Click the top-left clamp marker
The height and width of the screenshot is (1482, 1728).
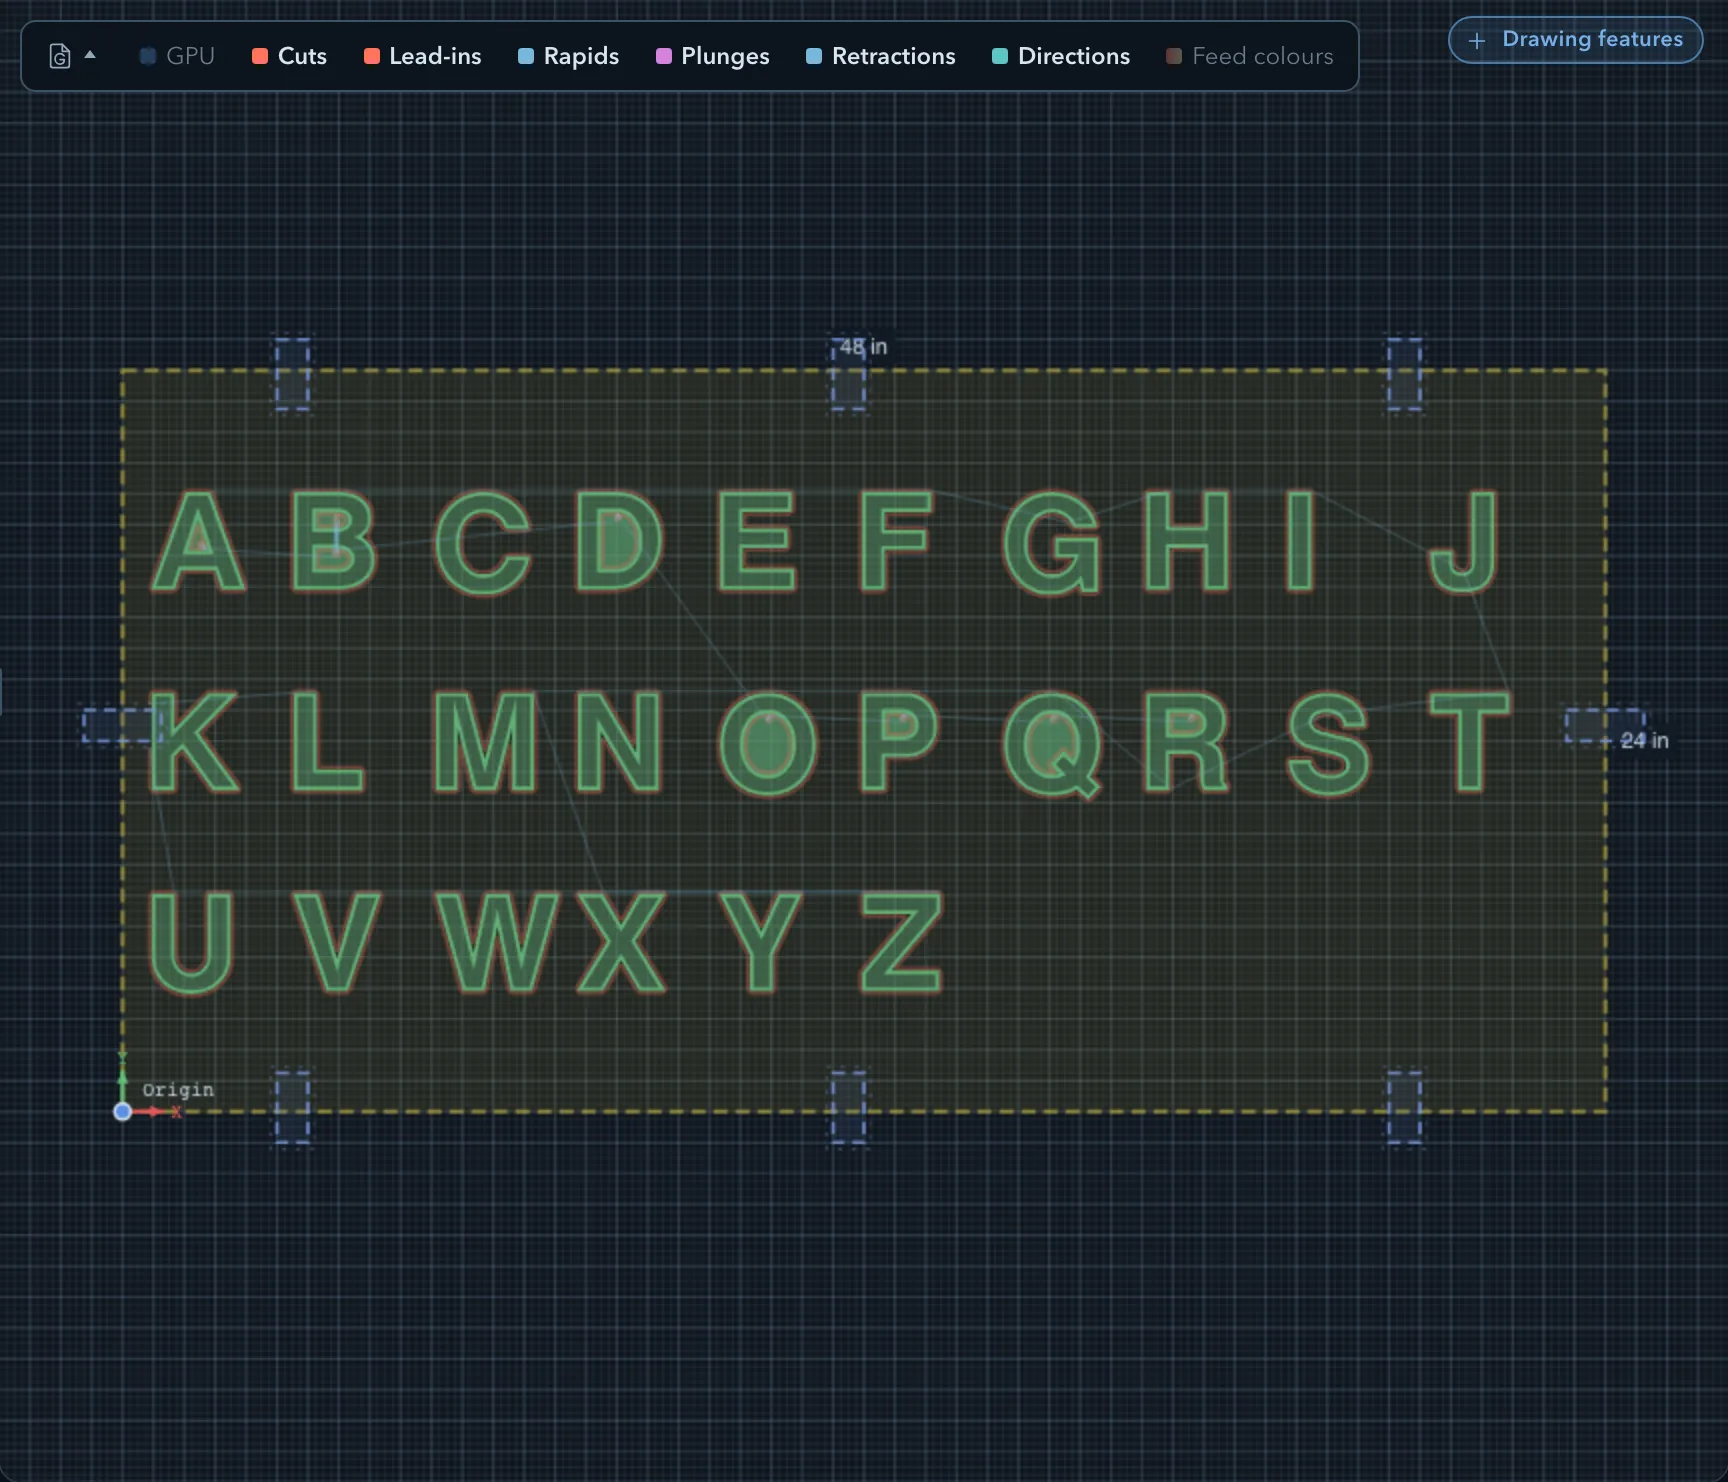pos(292,374)
